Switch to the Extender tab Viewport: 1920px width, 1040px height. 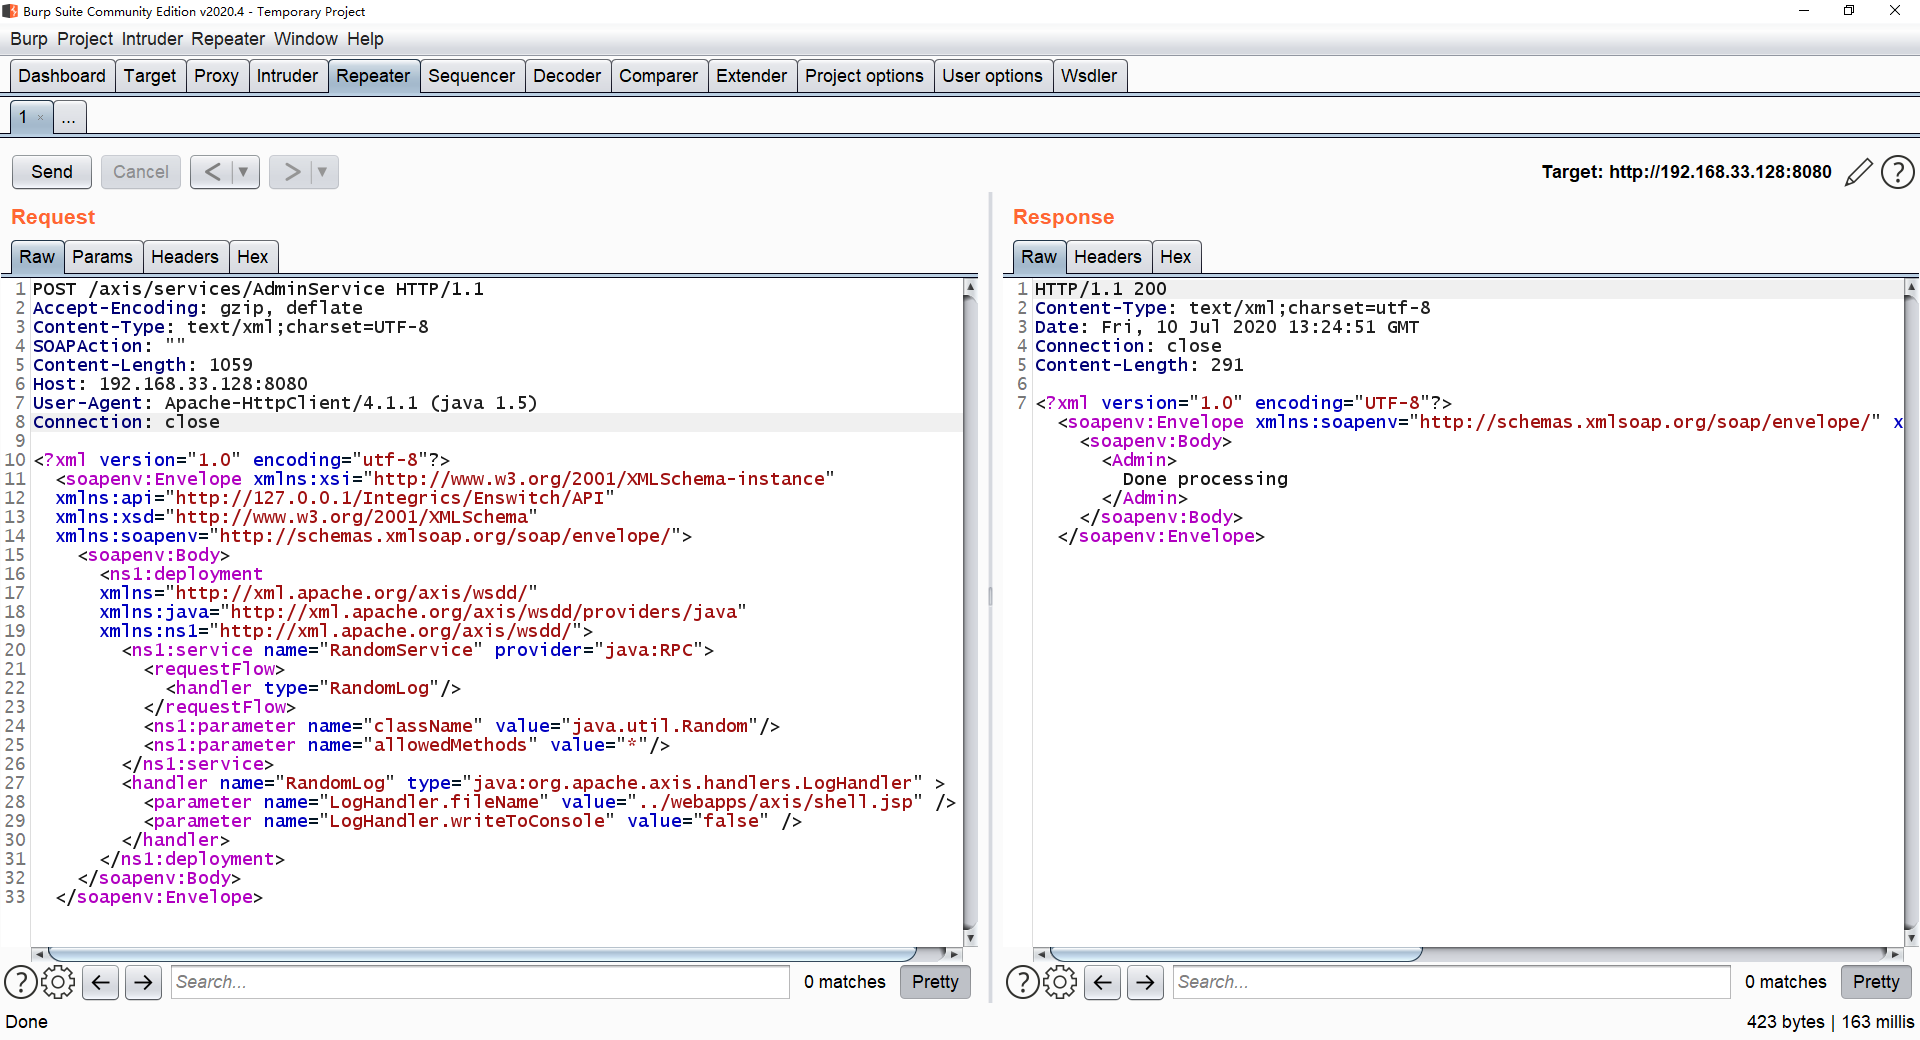tap(751, 76)
